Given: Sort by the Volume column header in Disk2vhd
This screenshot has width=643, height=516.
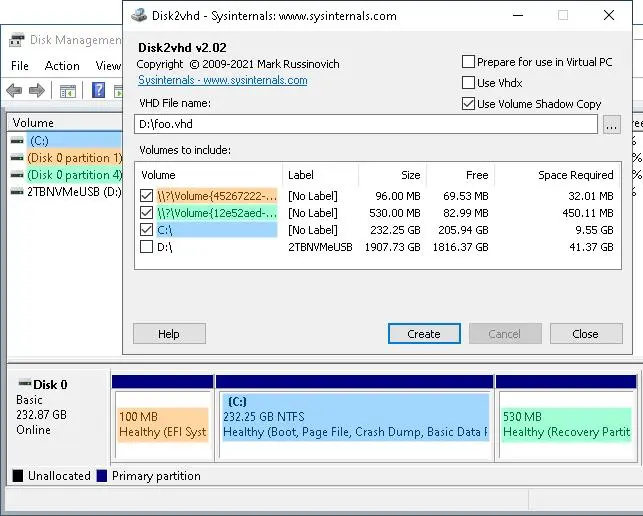Looking at the screenshot, I should click(x=208, y=175).
